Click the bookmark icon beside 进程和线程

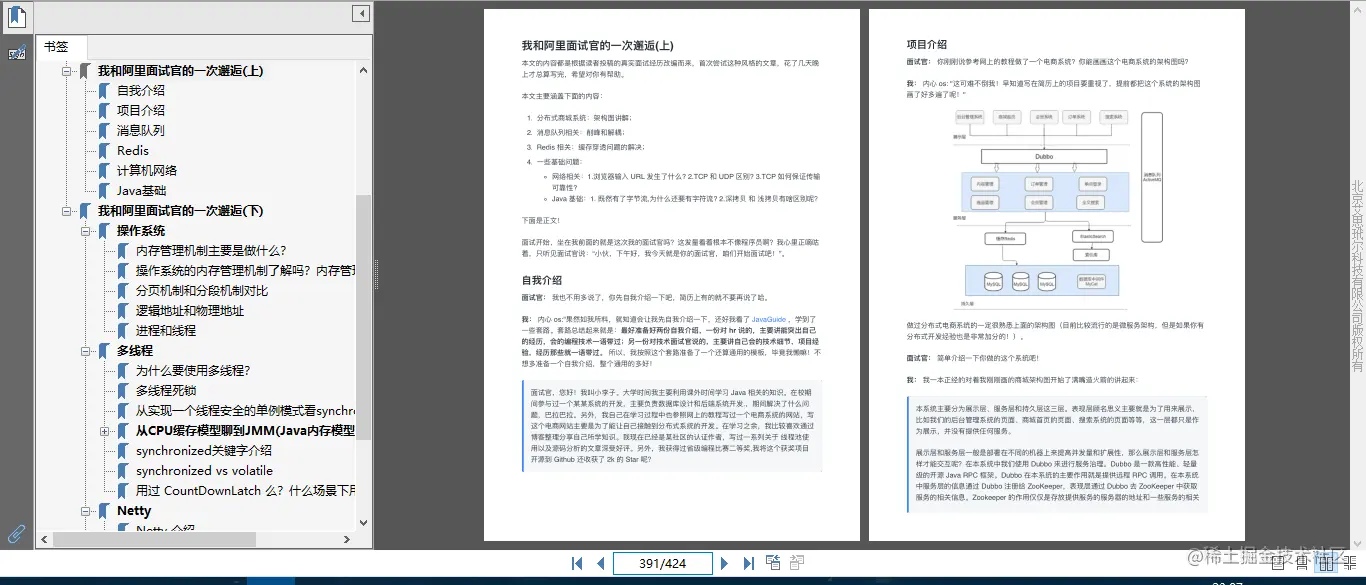click(x=123, y=331)
